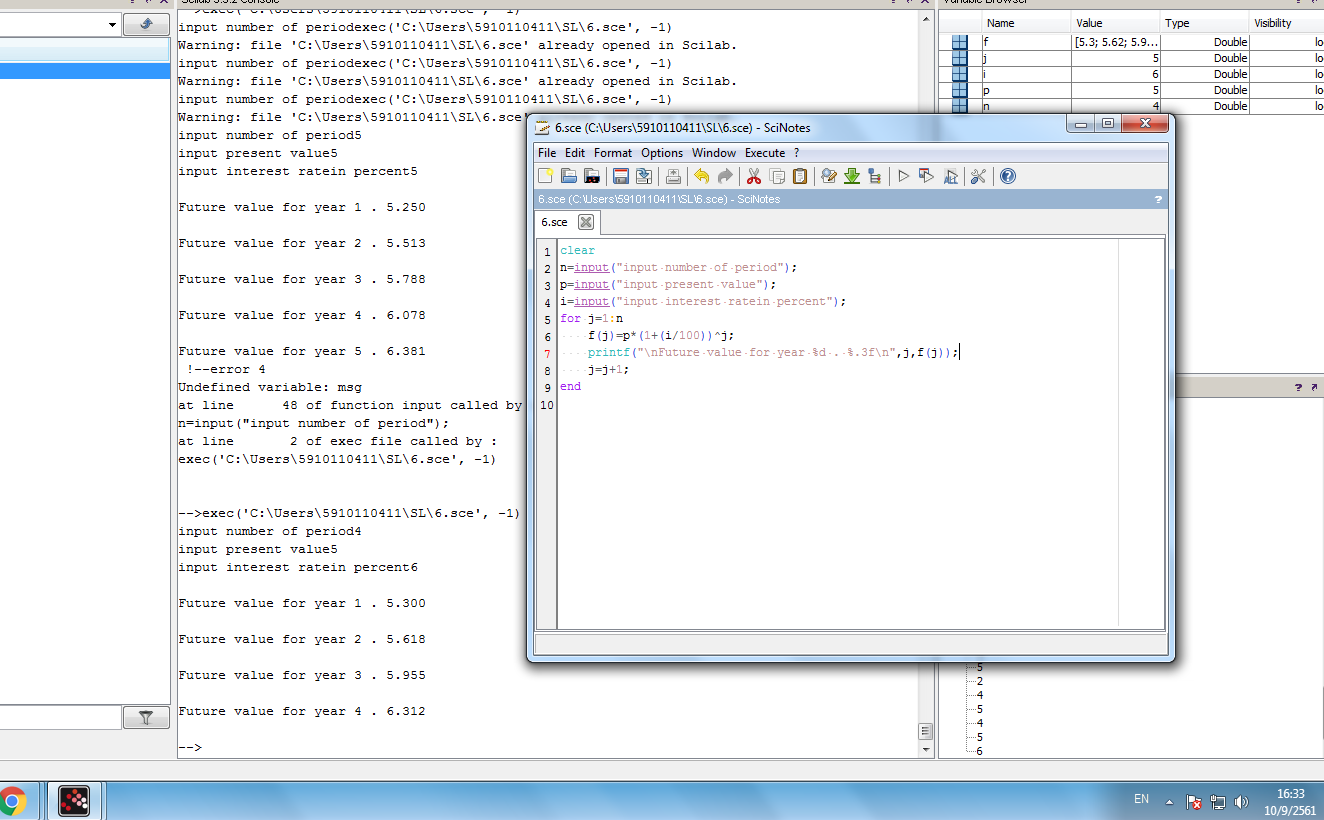The height and width of the screenshot is (820, 1324).
Task: Click help mark in SciNotes blue title strip
Action: click(1158, 199)
